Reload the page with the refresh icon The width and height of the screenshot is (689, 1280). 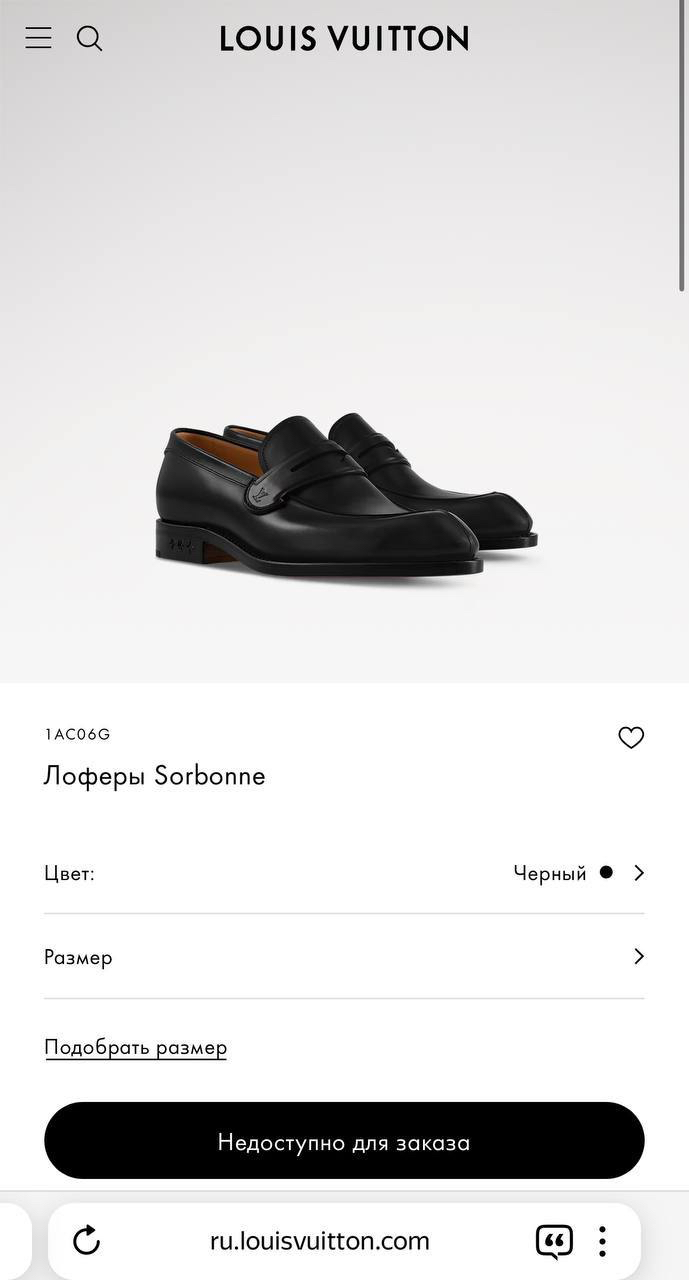pyautogui.click(x=87, y=1241)
